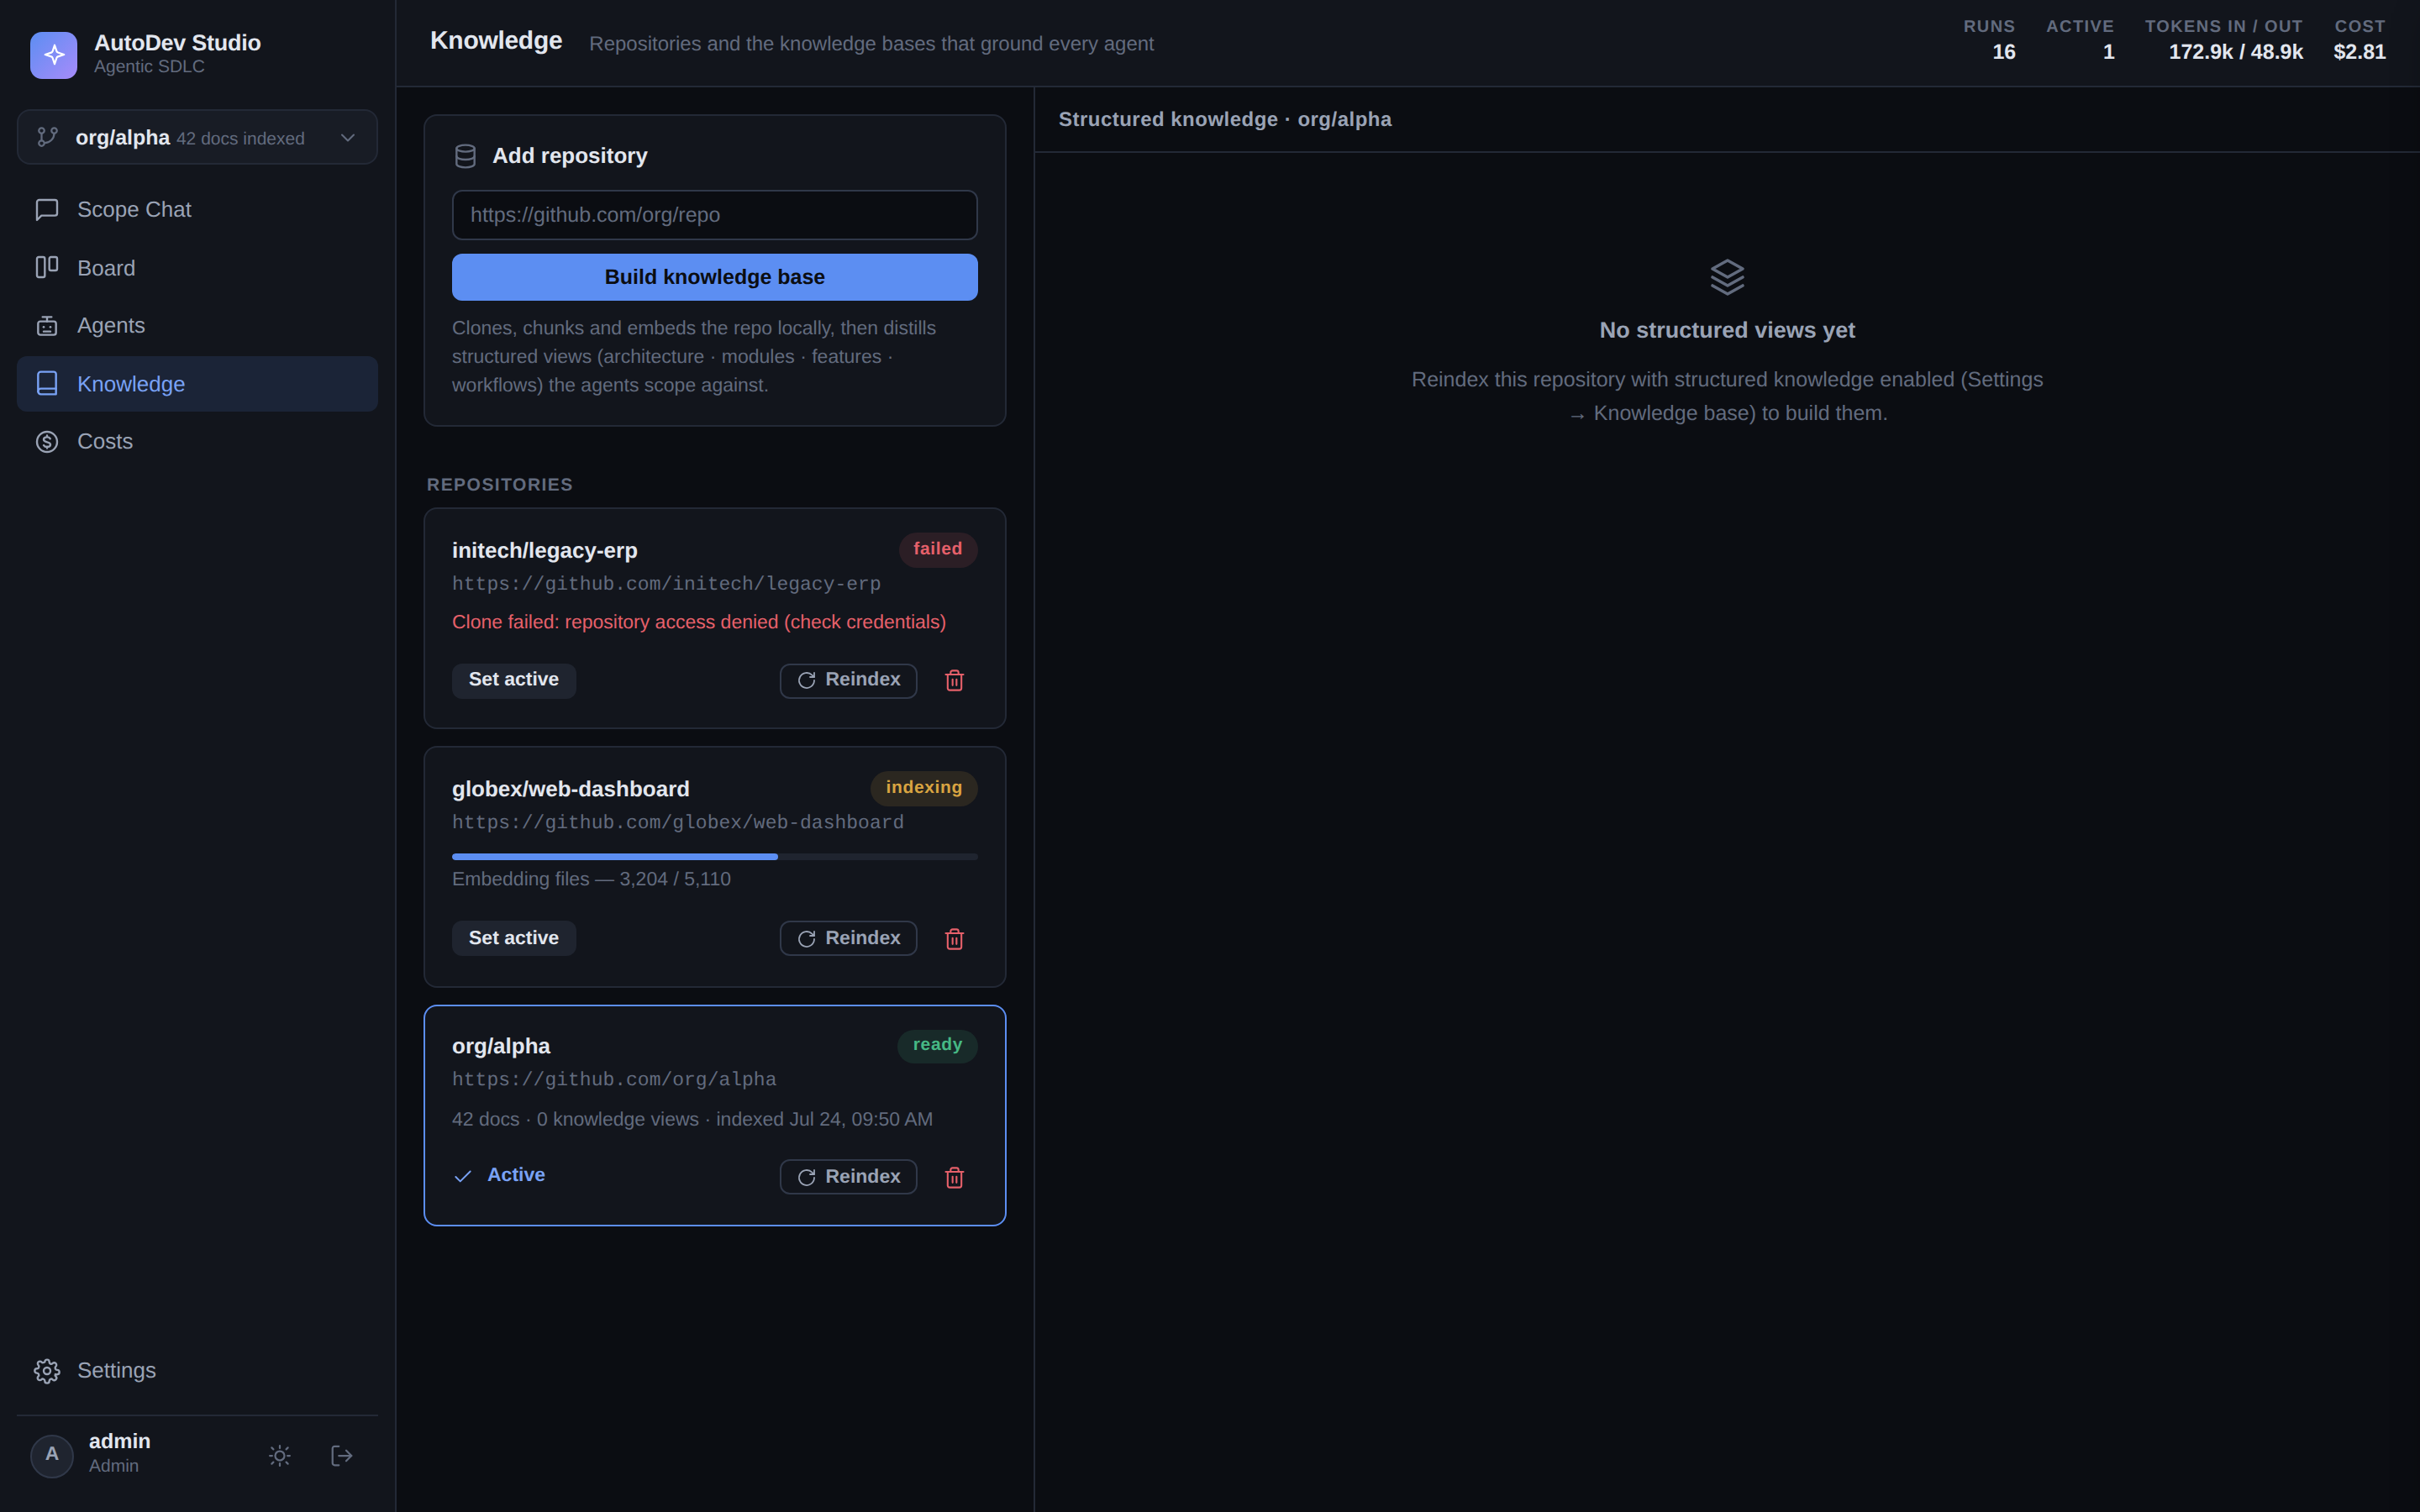
Task: Open Scope Chat from sidebar
Action: tap(197, 210)
